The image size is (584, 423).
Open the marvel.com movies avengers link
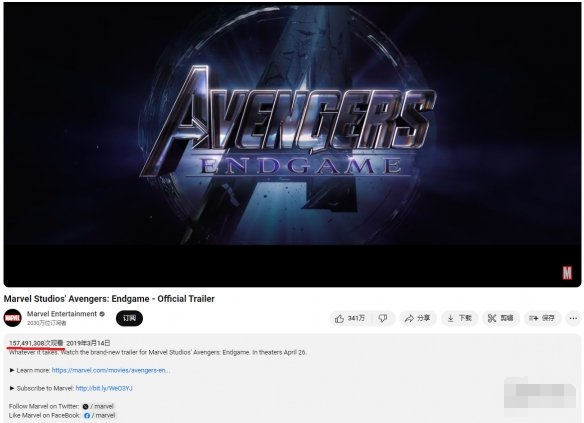tap(111, 370)
